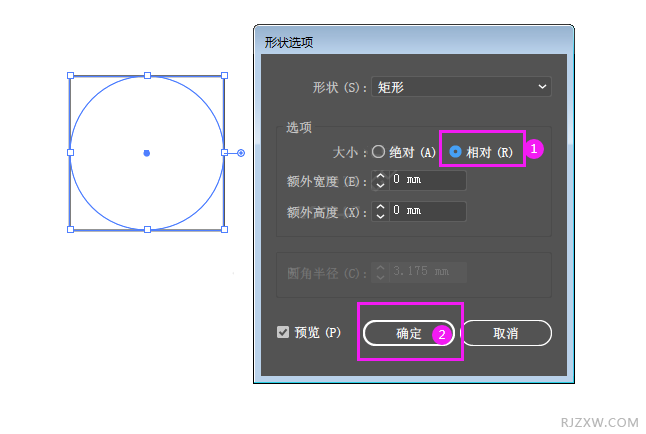Click the round widget right of the circle
646x434 pixels.
point(241,153)
